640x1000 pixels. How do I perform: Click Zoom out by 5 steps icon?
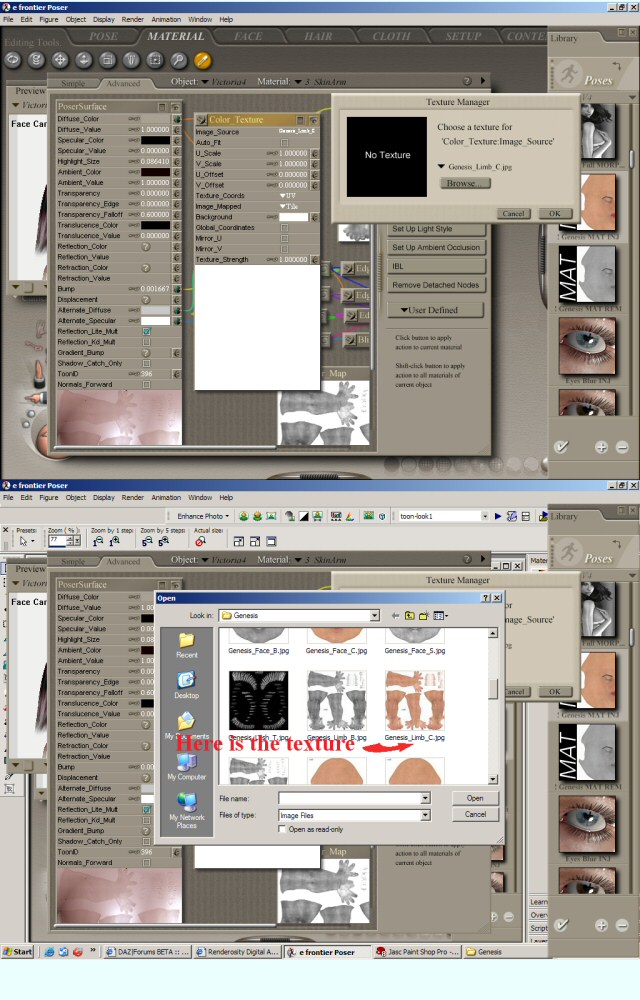pos(147,541)
